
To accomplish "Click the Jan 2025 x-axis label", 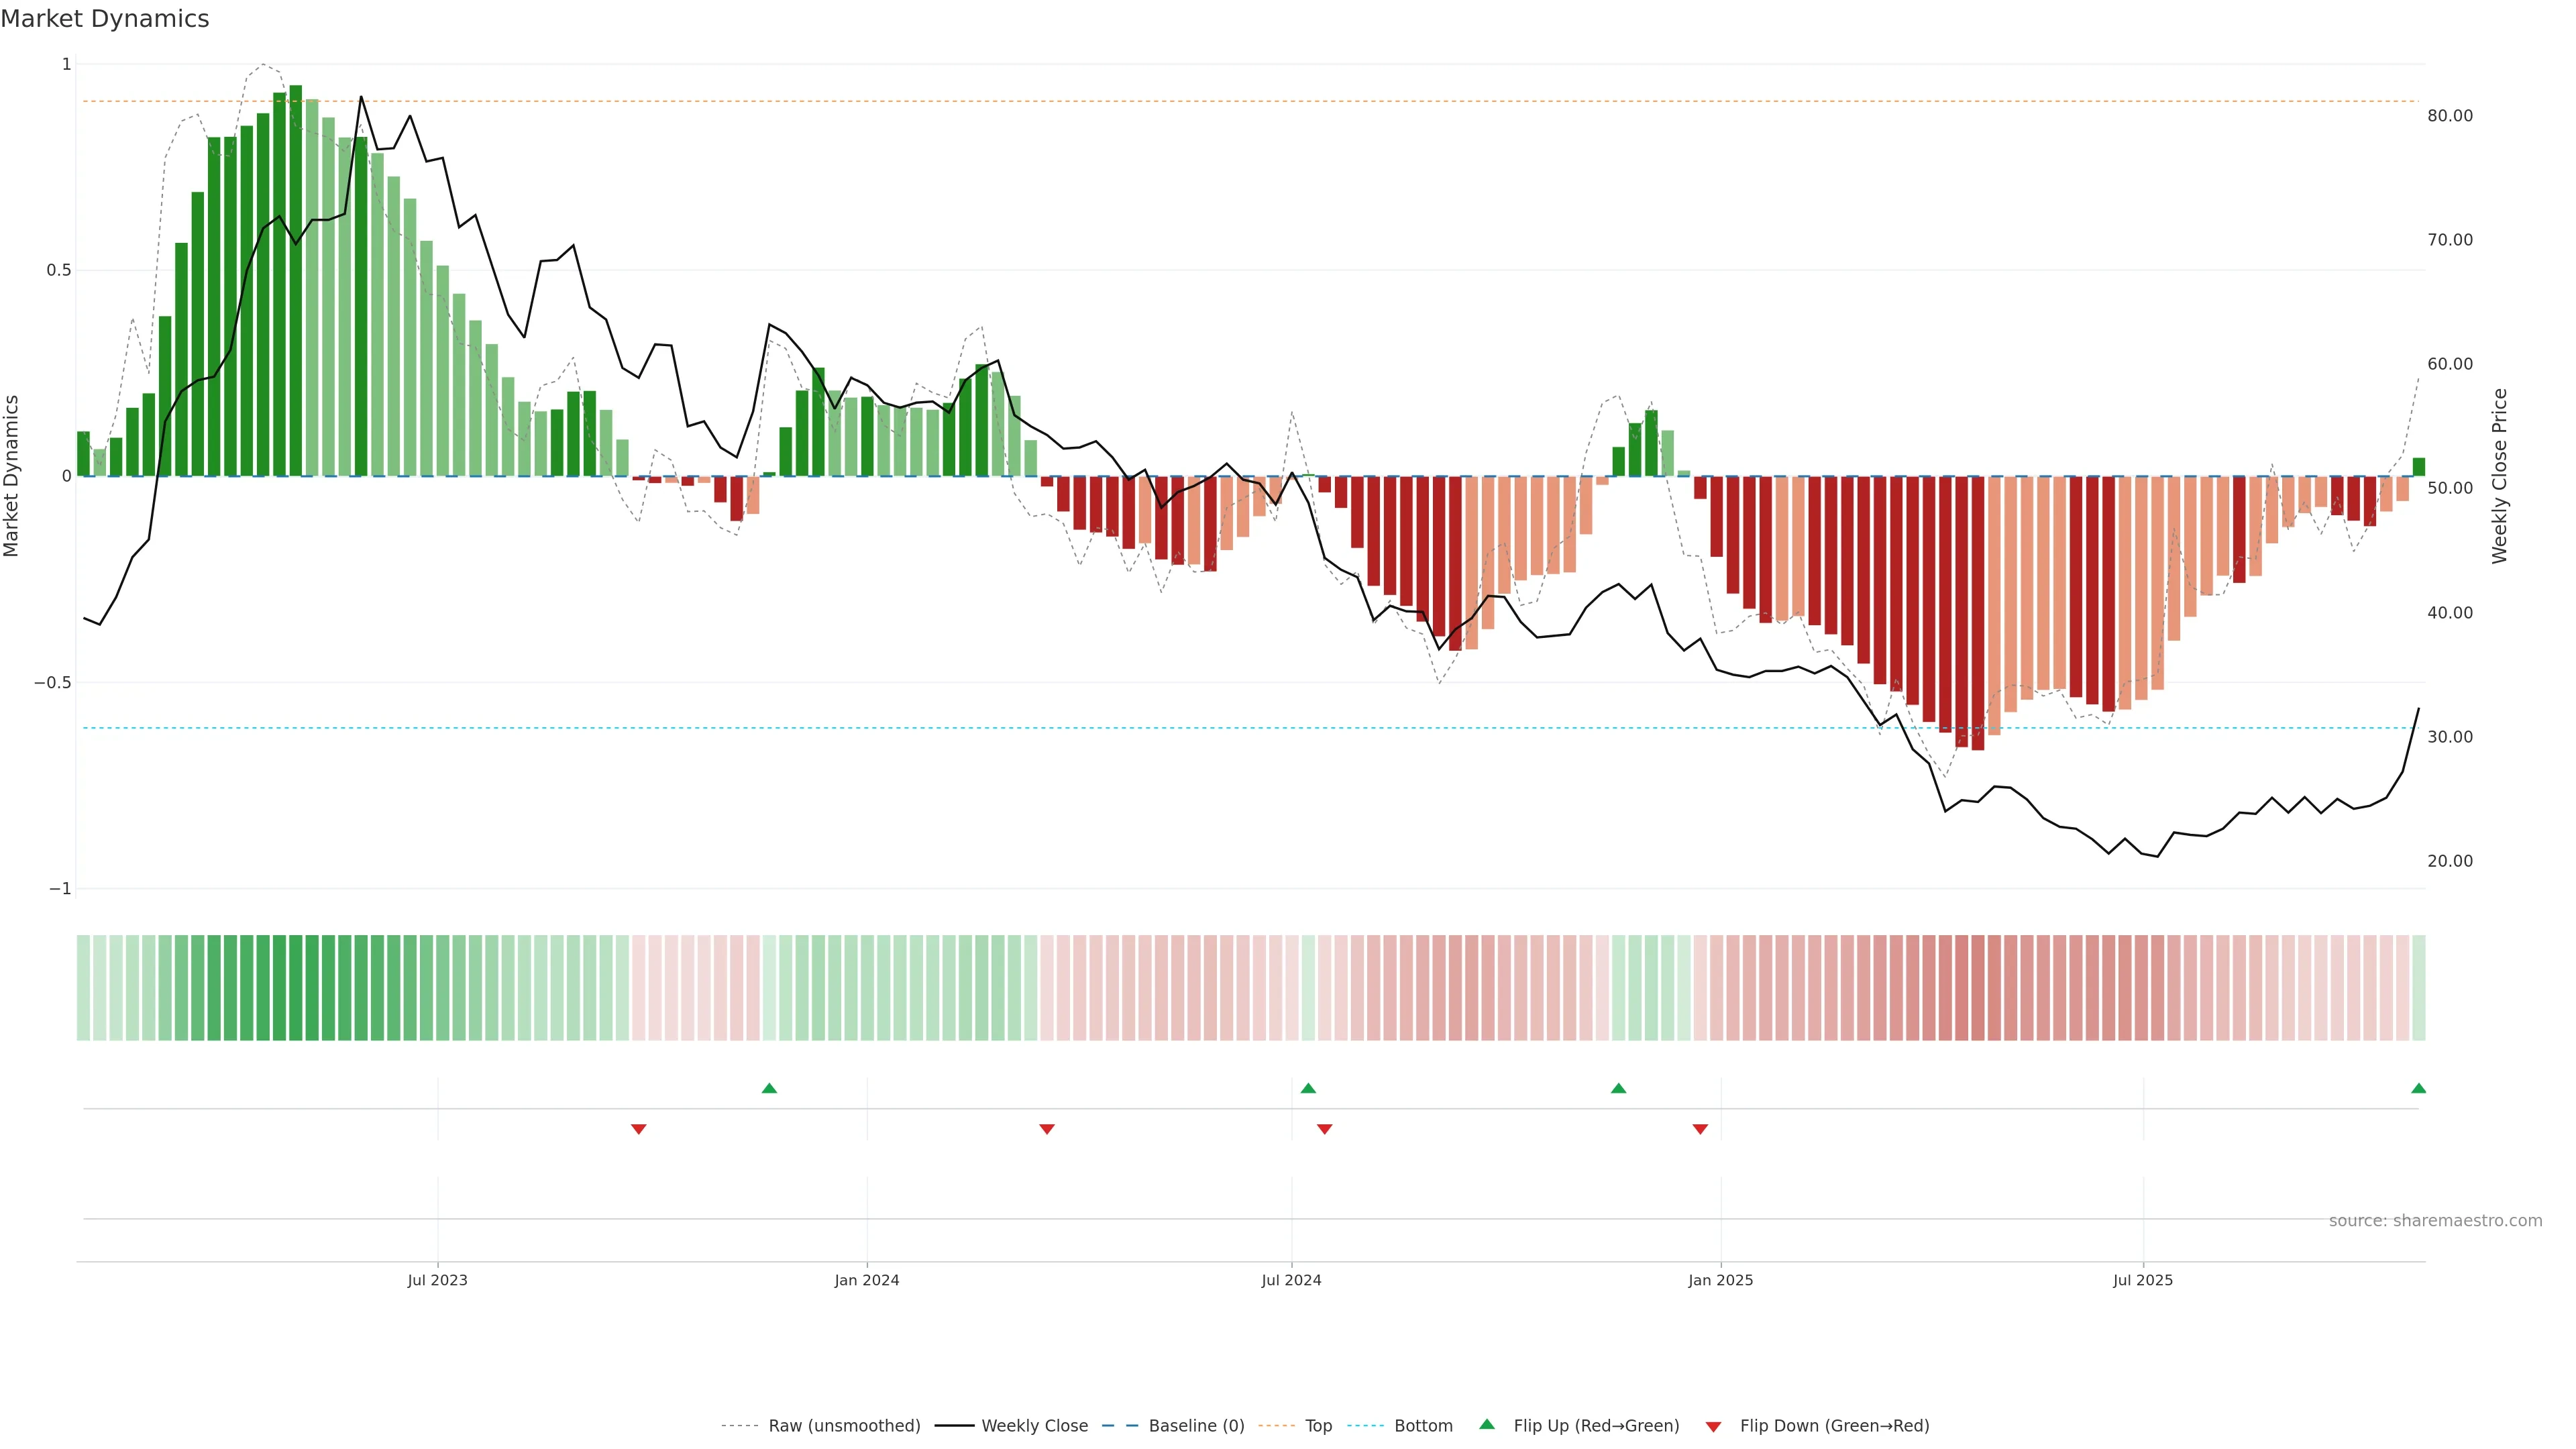I will pyautogui.click(x=1720, y=1280).
